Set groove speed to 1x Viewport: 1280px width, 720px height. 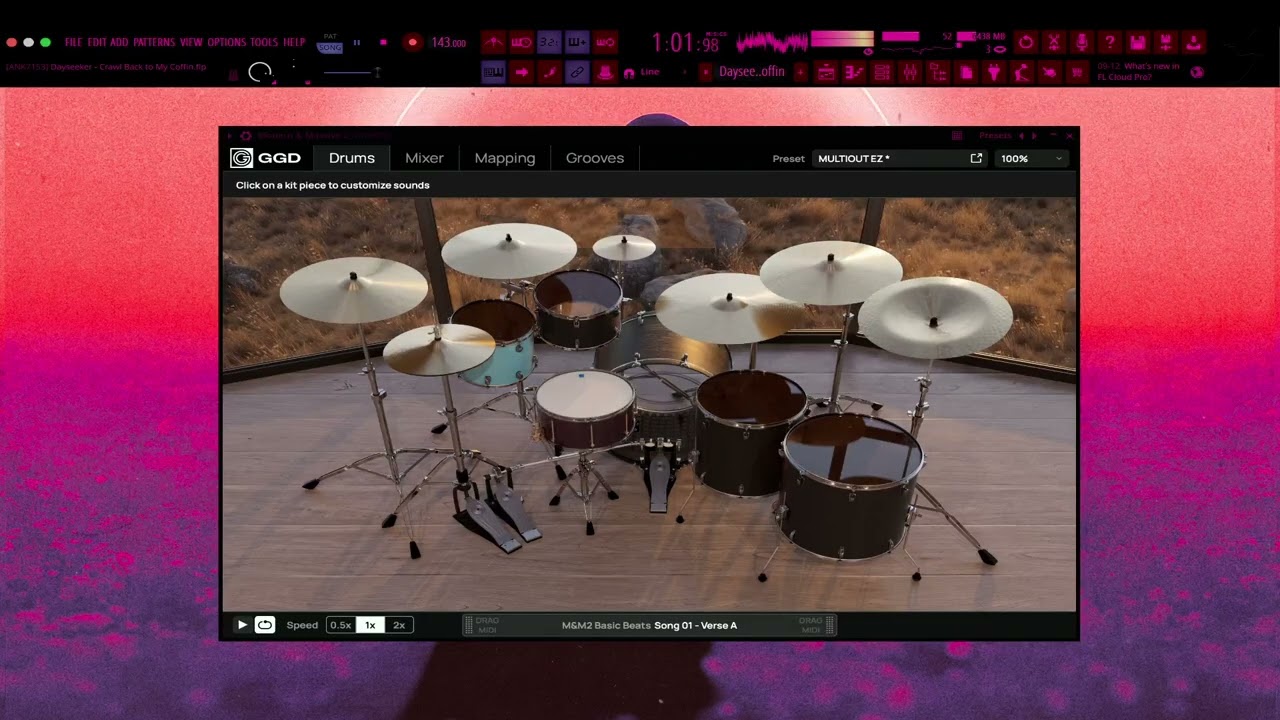(x=370, y=625)
